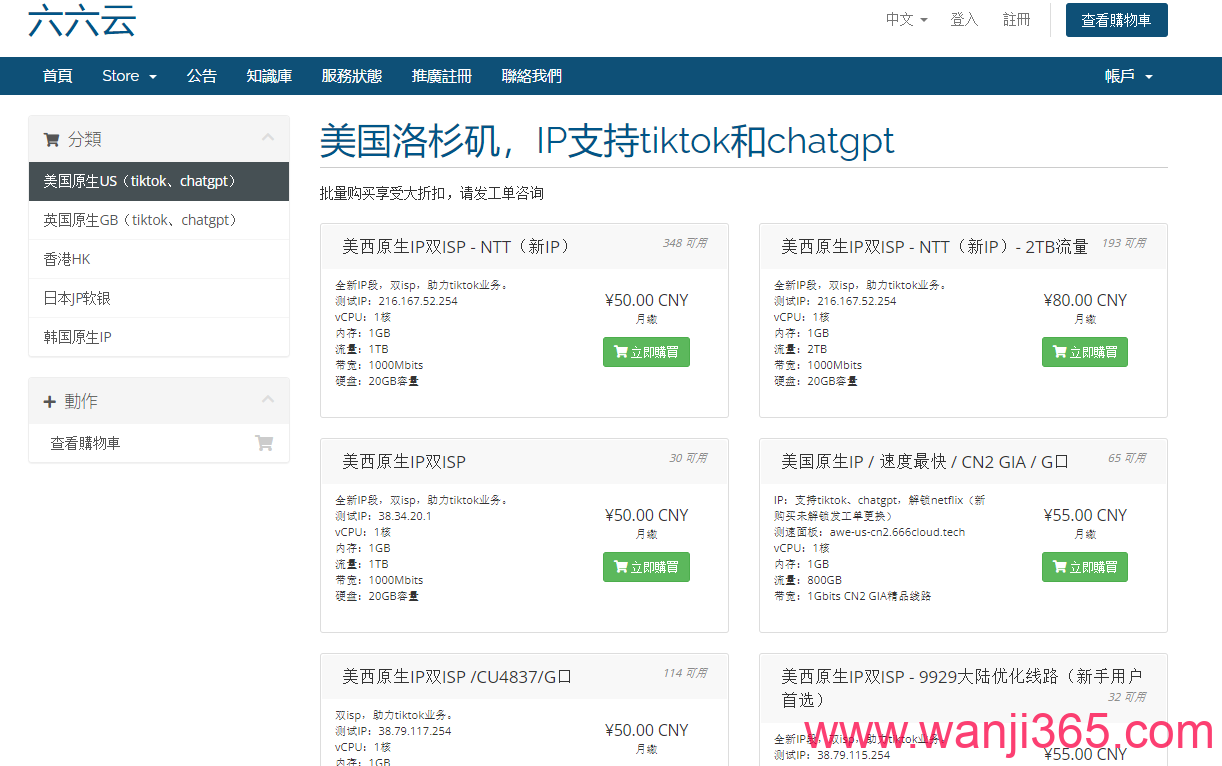Click the plus icon beside 動作
This screenshot has height=766, width=1222.
(49, 400)
